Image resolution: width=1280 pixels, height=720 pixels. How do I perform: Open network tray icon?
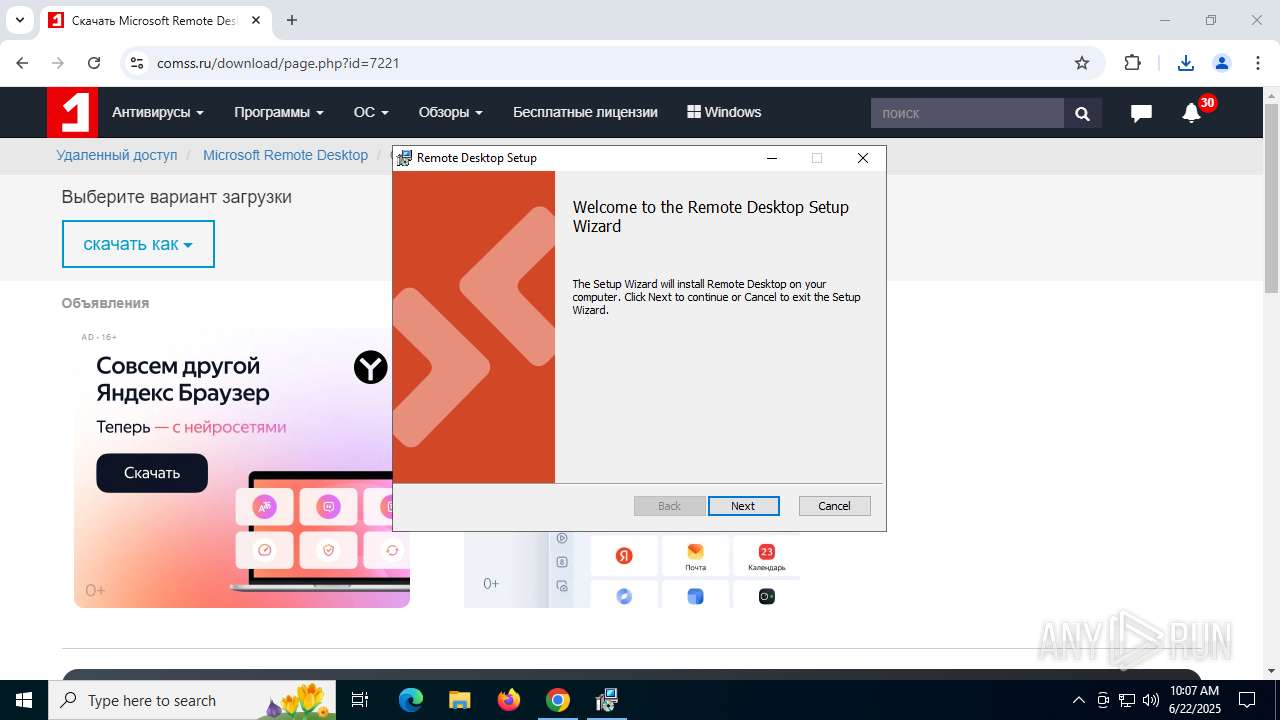click(x=1127, y=700)
